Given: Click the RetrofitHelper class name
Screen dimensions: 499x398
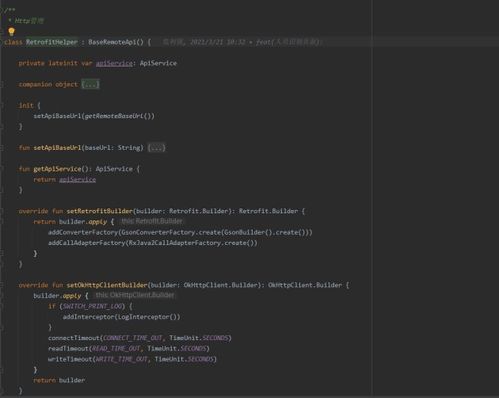Looking at the screenshot, I should click(x=52, y=42).
